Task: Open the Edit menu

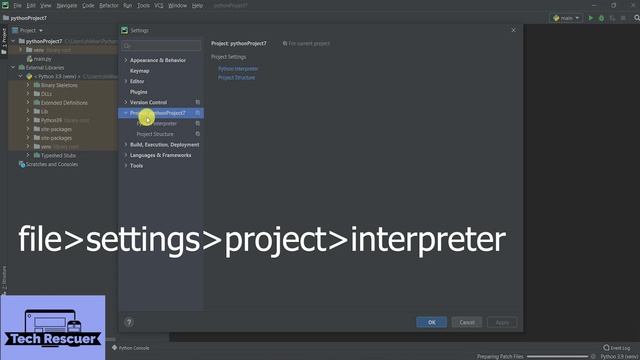Action: point(31,6)
